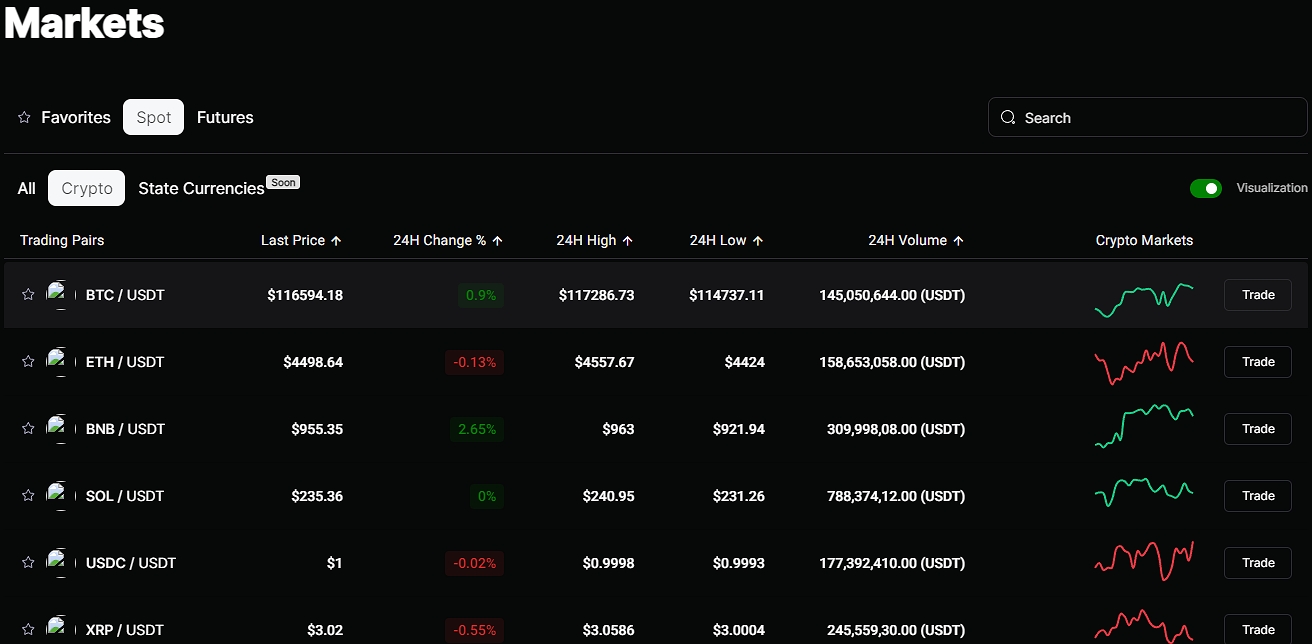Trade the BTC / USDT pair
The height and width of the screenshot is (644, 1312).
pyautogui.click(x=1258, y=295)
